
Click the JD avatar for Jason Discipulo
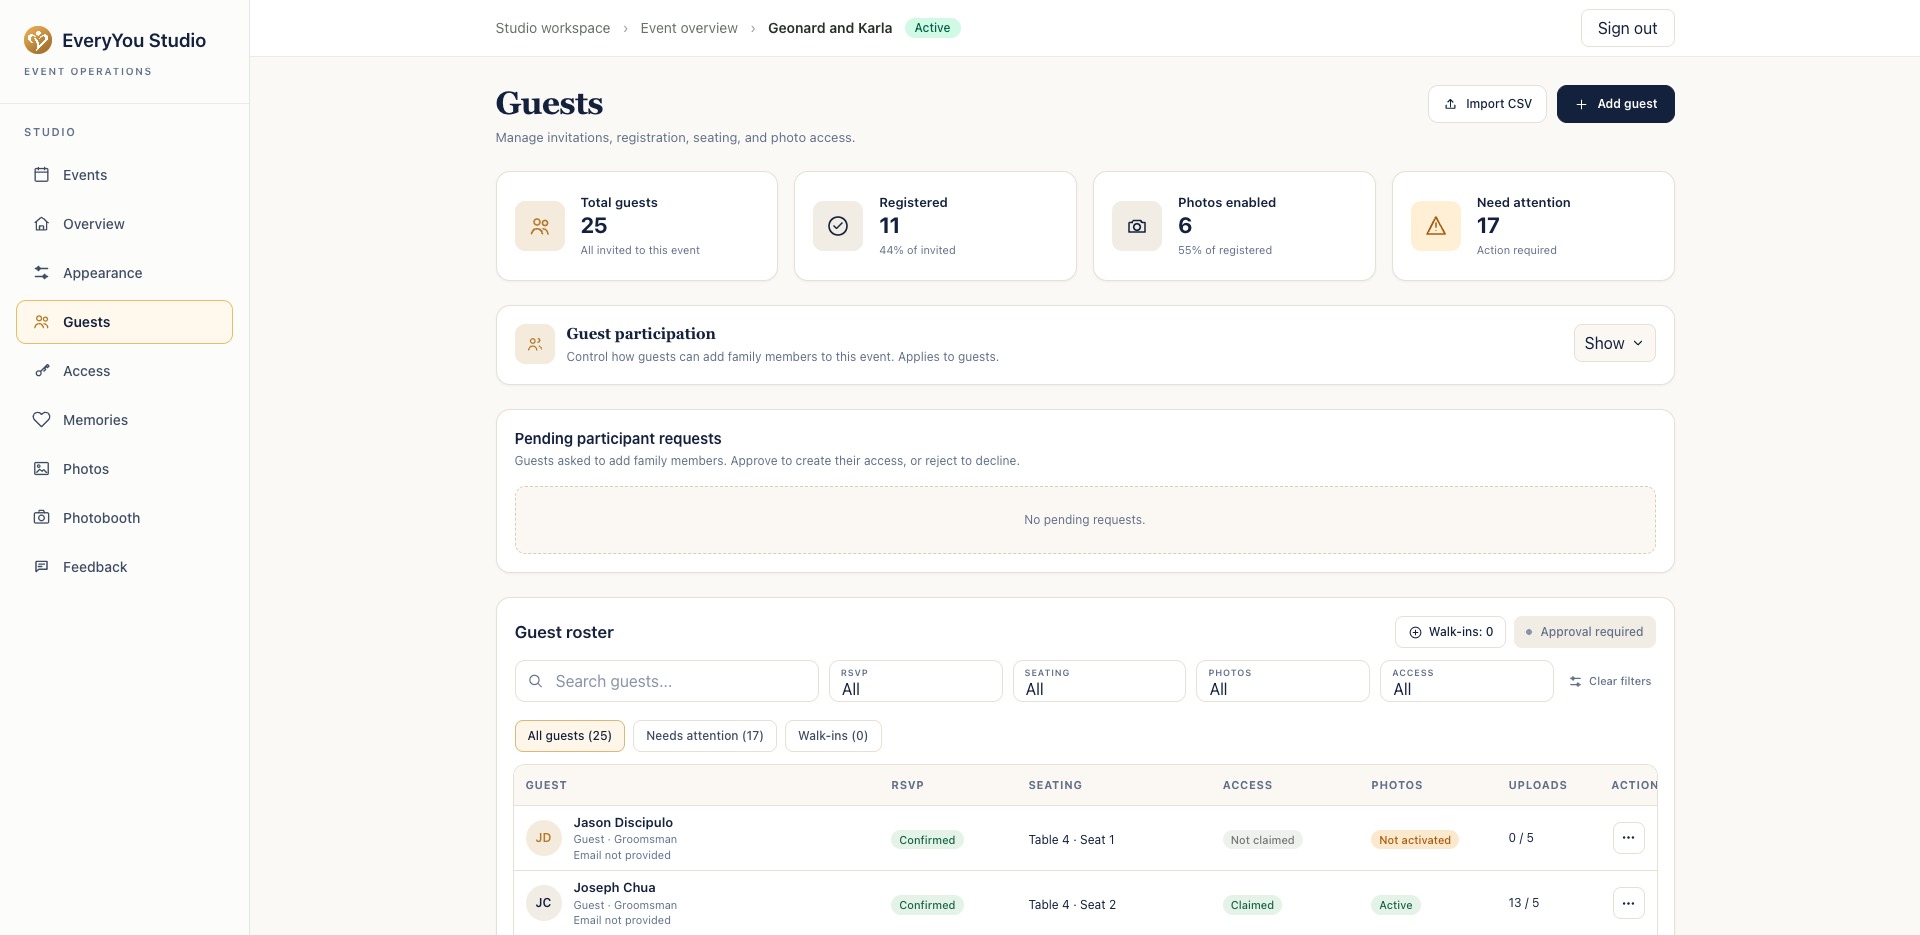tap(543, 838)
